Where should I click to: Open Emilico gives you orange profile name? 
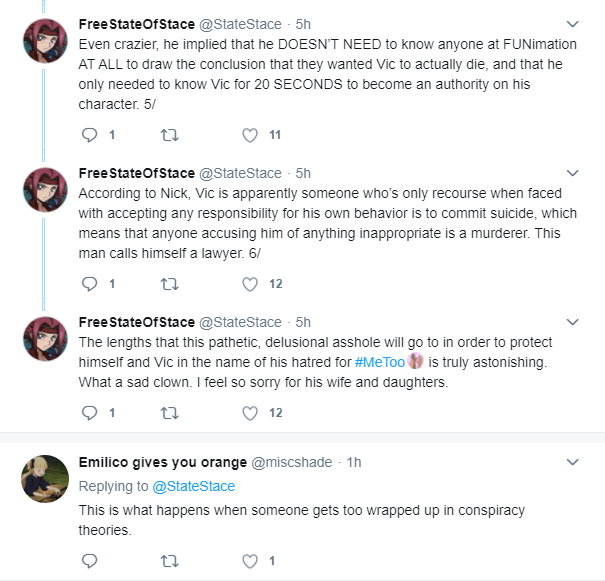point(163,462)
